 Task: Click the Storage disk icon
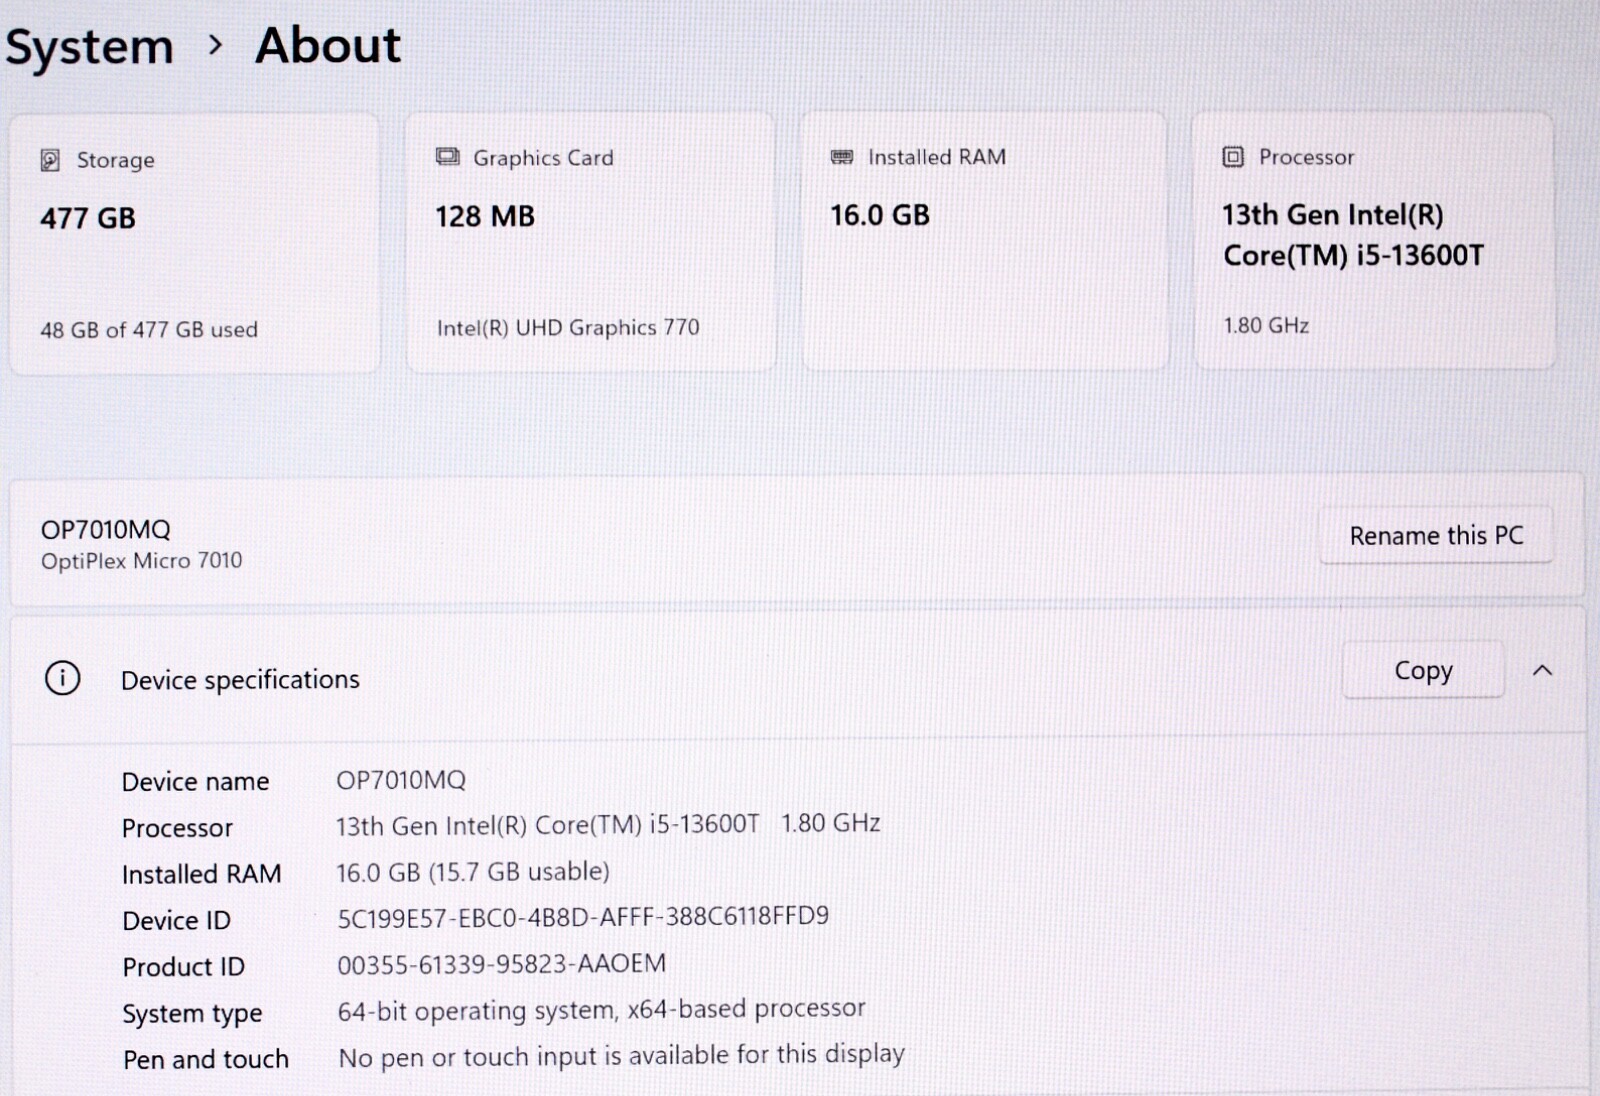[50, 160]
